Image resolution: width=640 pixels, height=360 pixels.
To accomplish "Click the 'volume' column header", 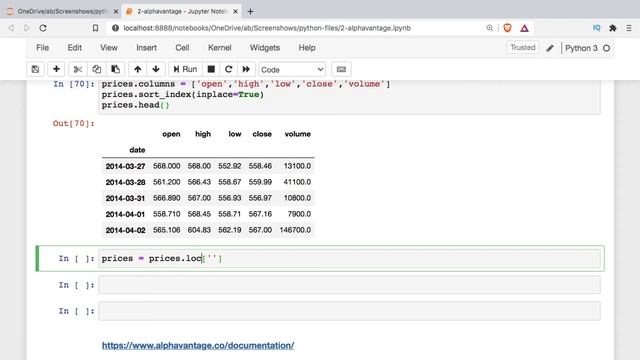I will pyautogui.click(x=298, y=134).
